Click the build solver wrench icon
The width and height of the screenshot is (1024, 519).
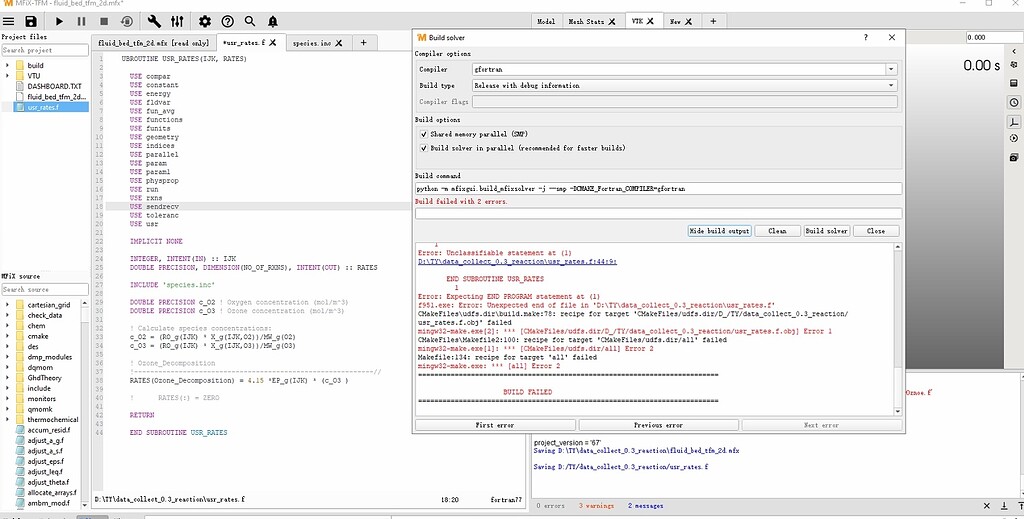coord(154,21)
